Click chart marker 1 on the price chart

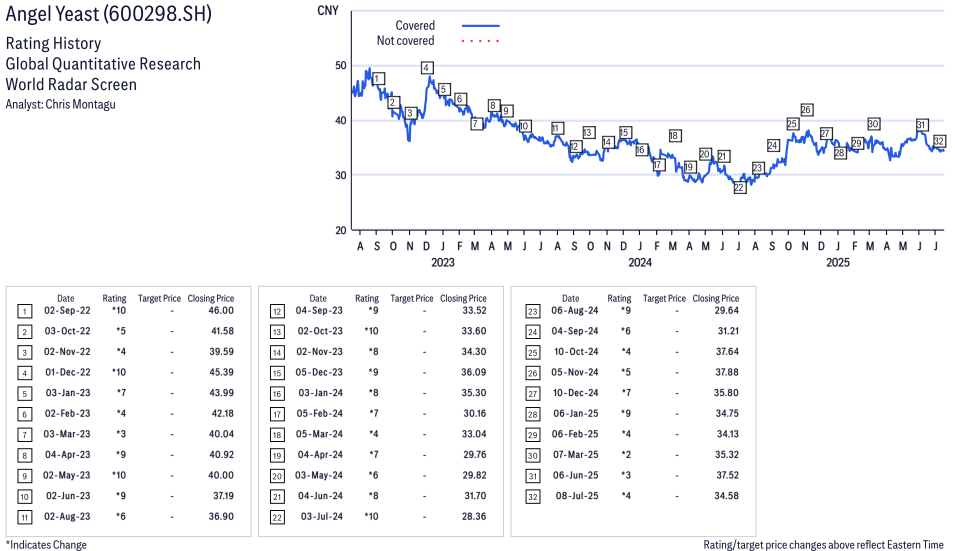(x=378, y=79)
